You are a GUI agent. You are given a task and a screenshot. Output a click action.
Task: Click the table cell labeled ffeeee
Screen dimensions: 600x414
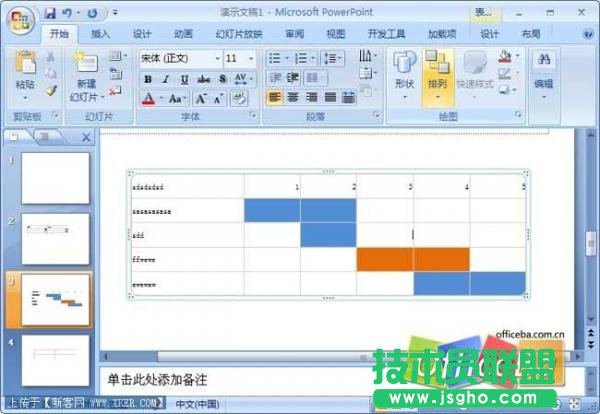(187, 259)
